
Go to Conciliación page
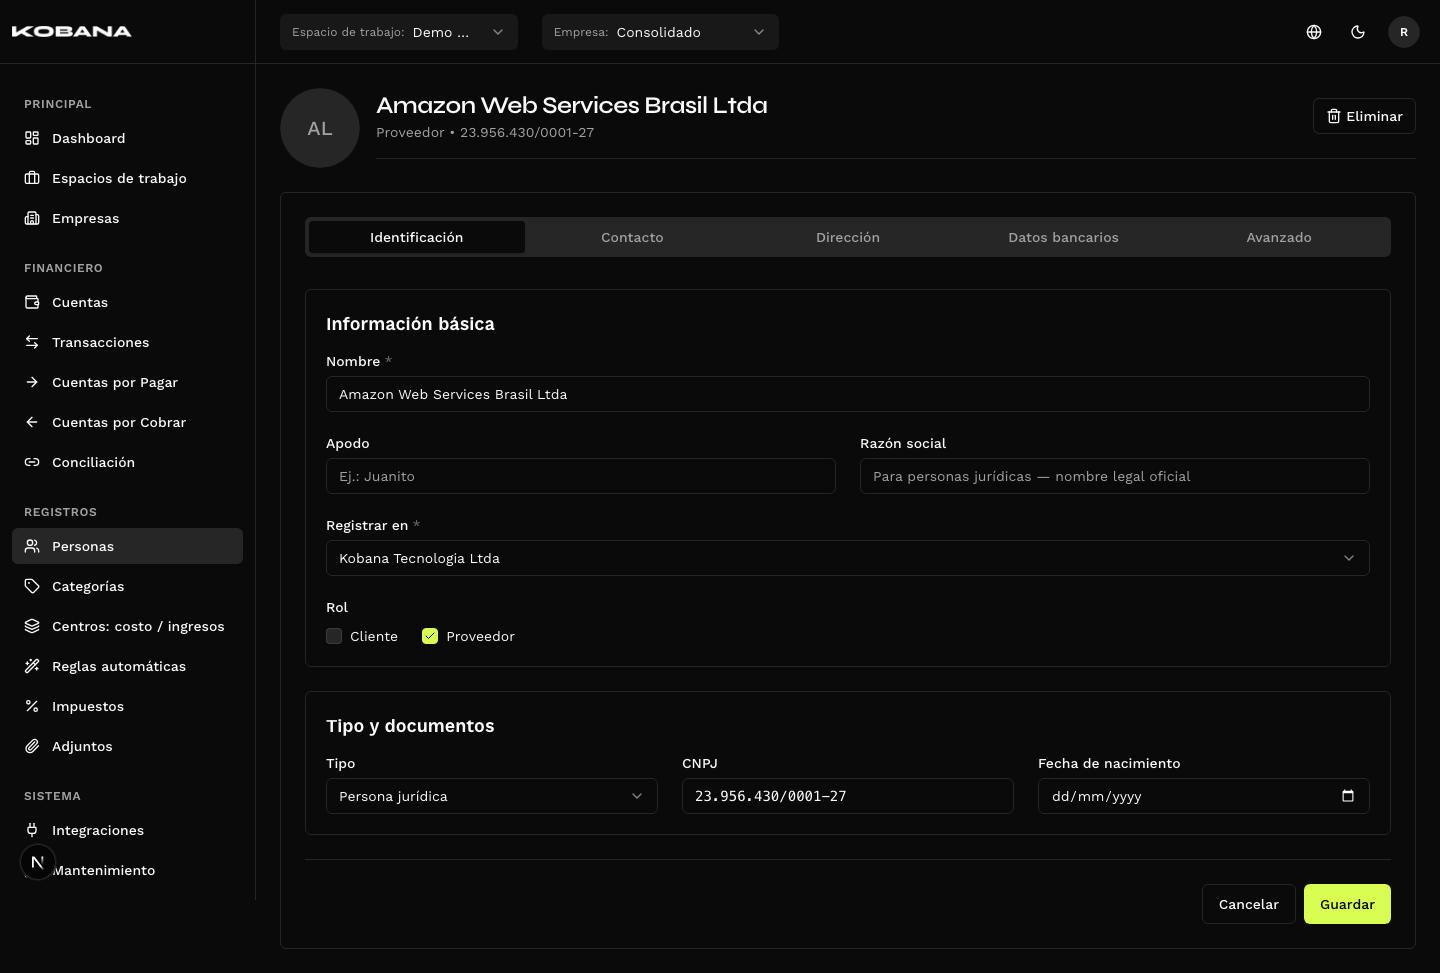point(127,462)
